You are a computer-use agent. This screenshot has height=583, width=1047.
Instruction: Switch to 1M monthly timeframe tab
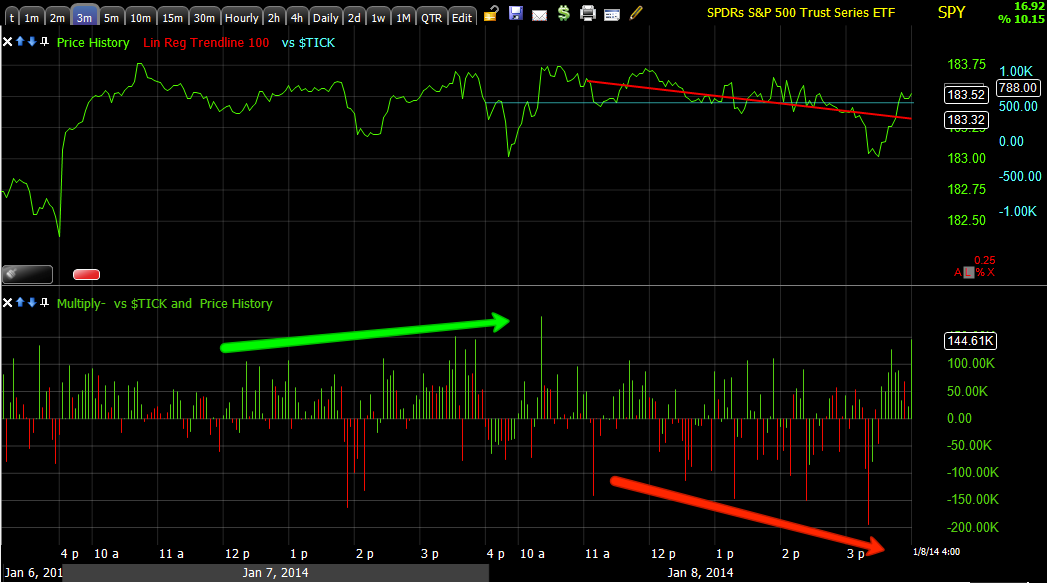pyautogui.click(x=403, y=17)
